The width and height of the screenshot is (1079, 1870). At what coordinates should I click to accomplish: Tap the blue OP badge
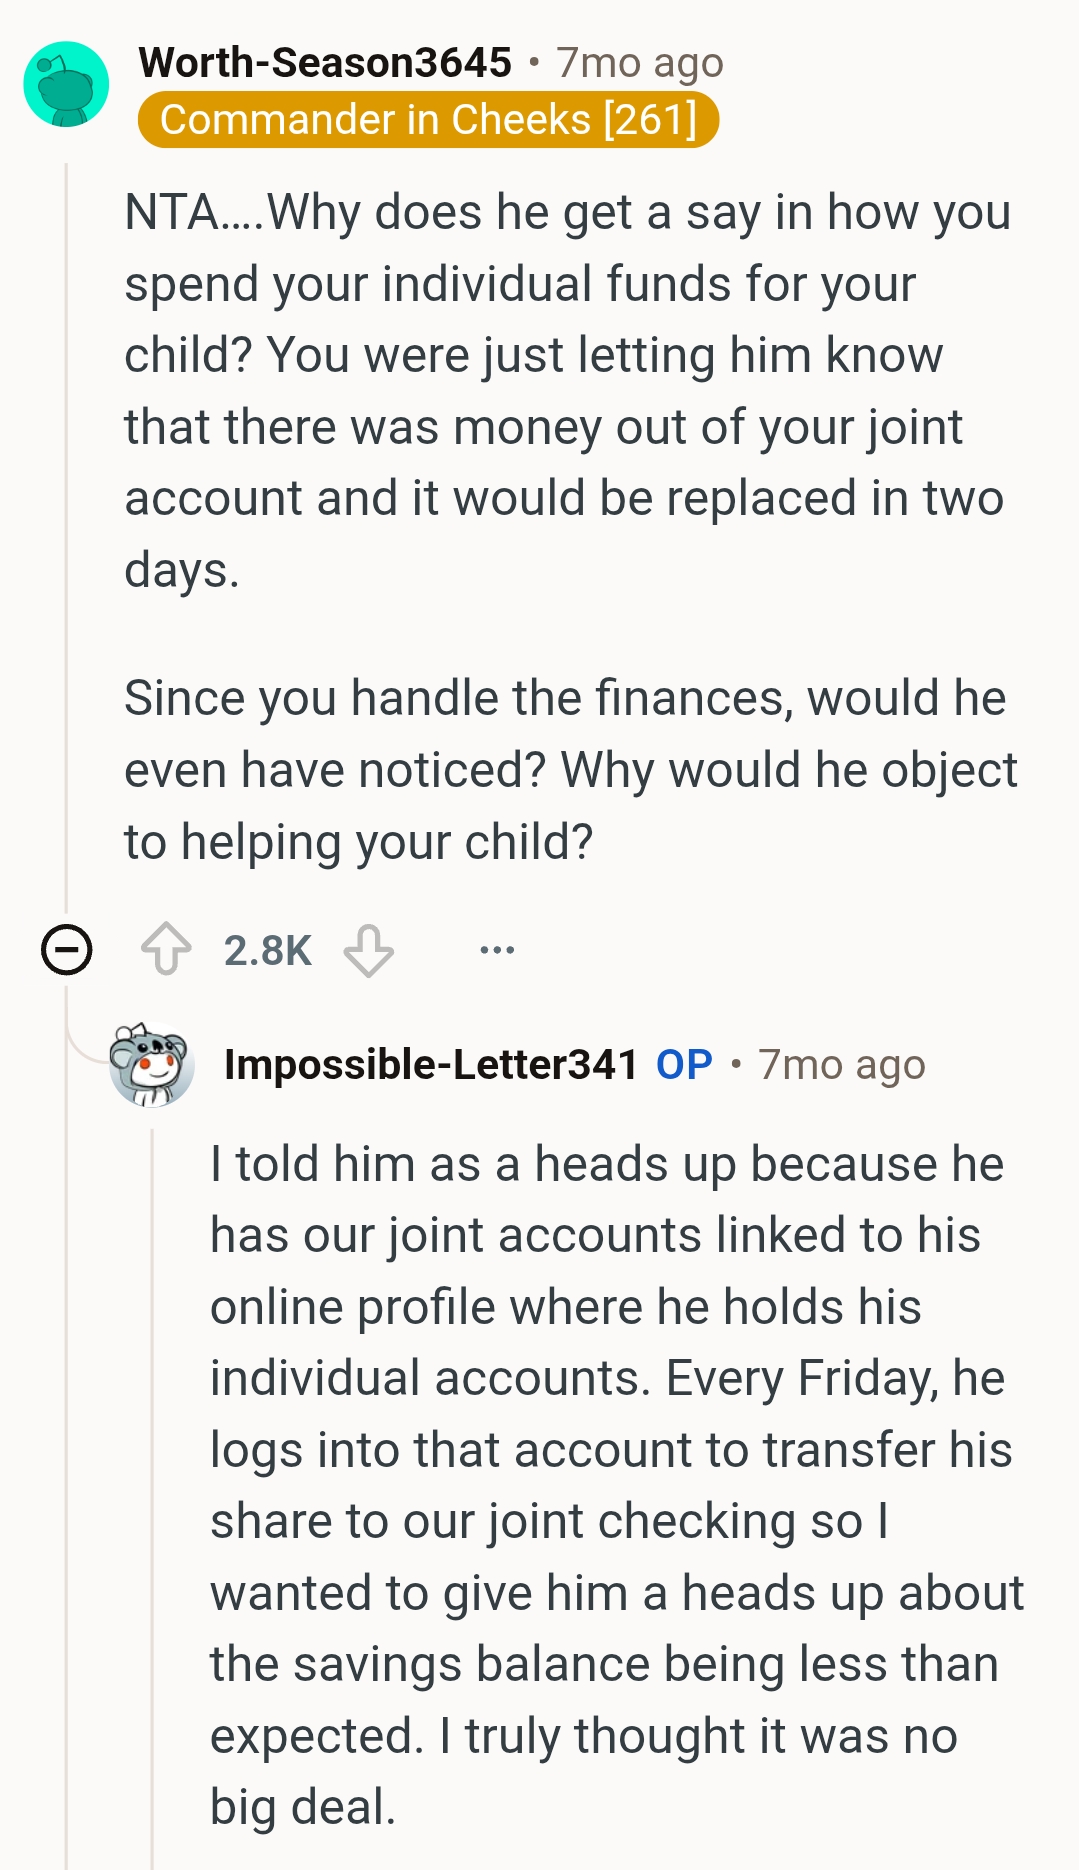[684, 1065]
